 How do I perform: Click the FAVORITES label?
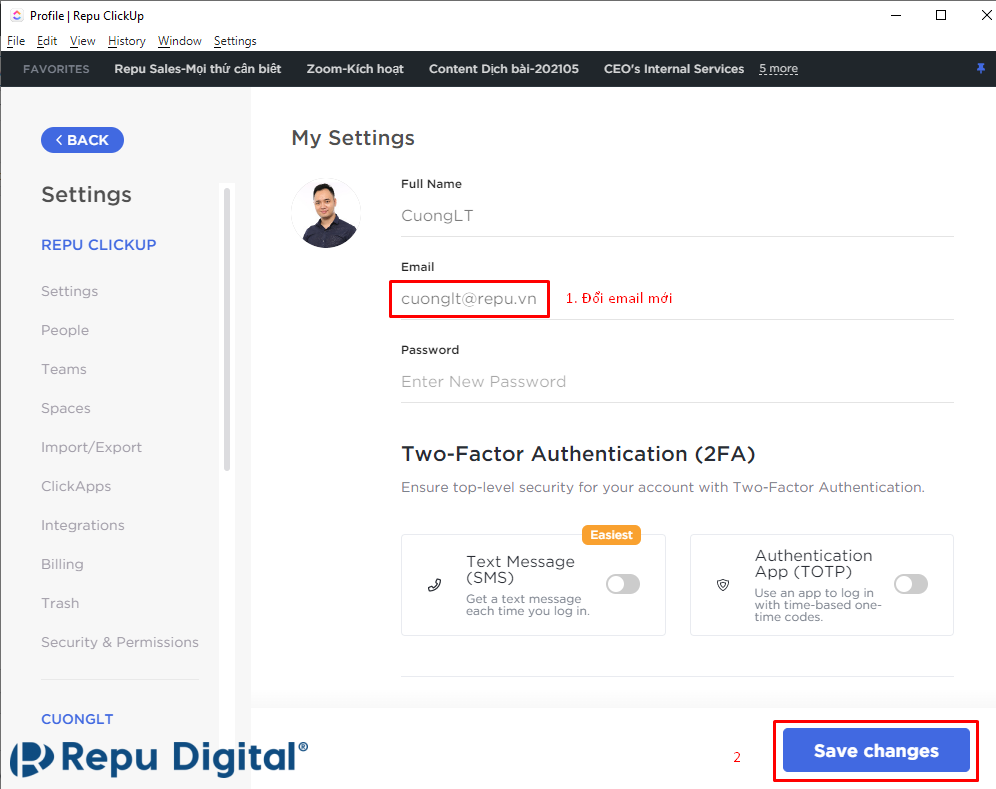(x=56, y=69)
